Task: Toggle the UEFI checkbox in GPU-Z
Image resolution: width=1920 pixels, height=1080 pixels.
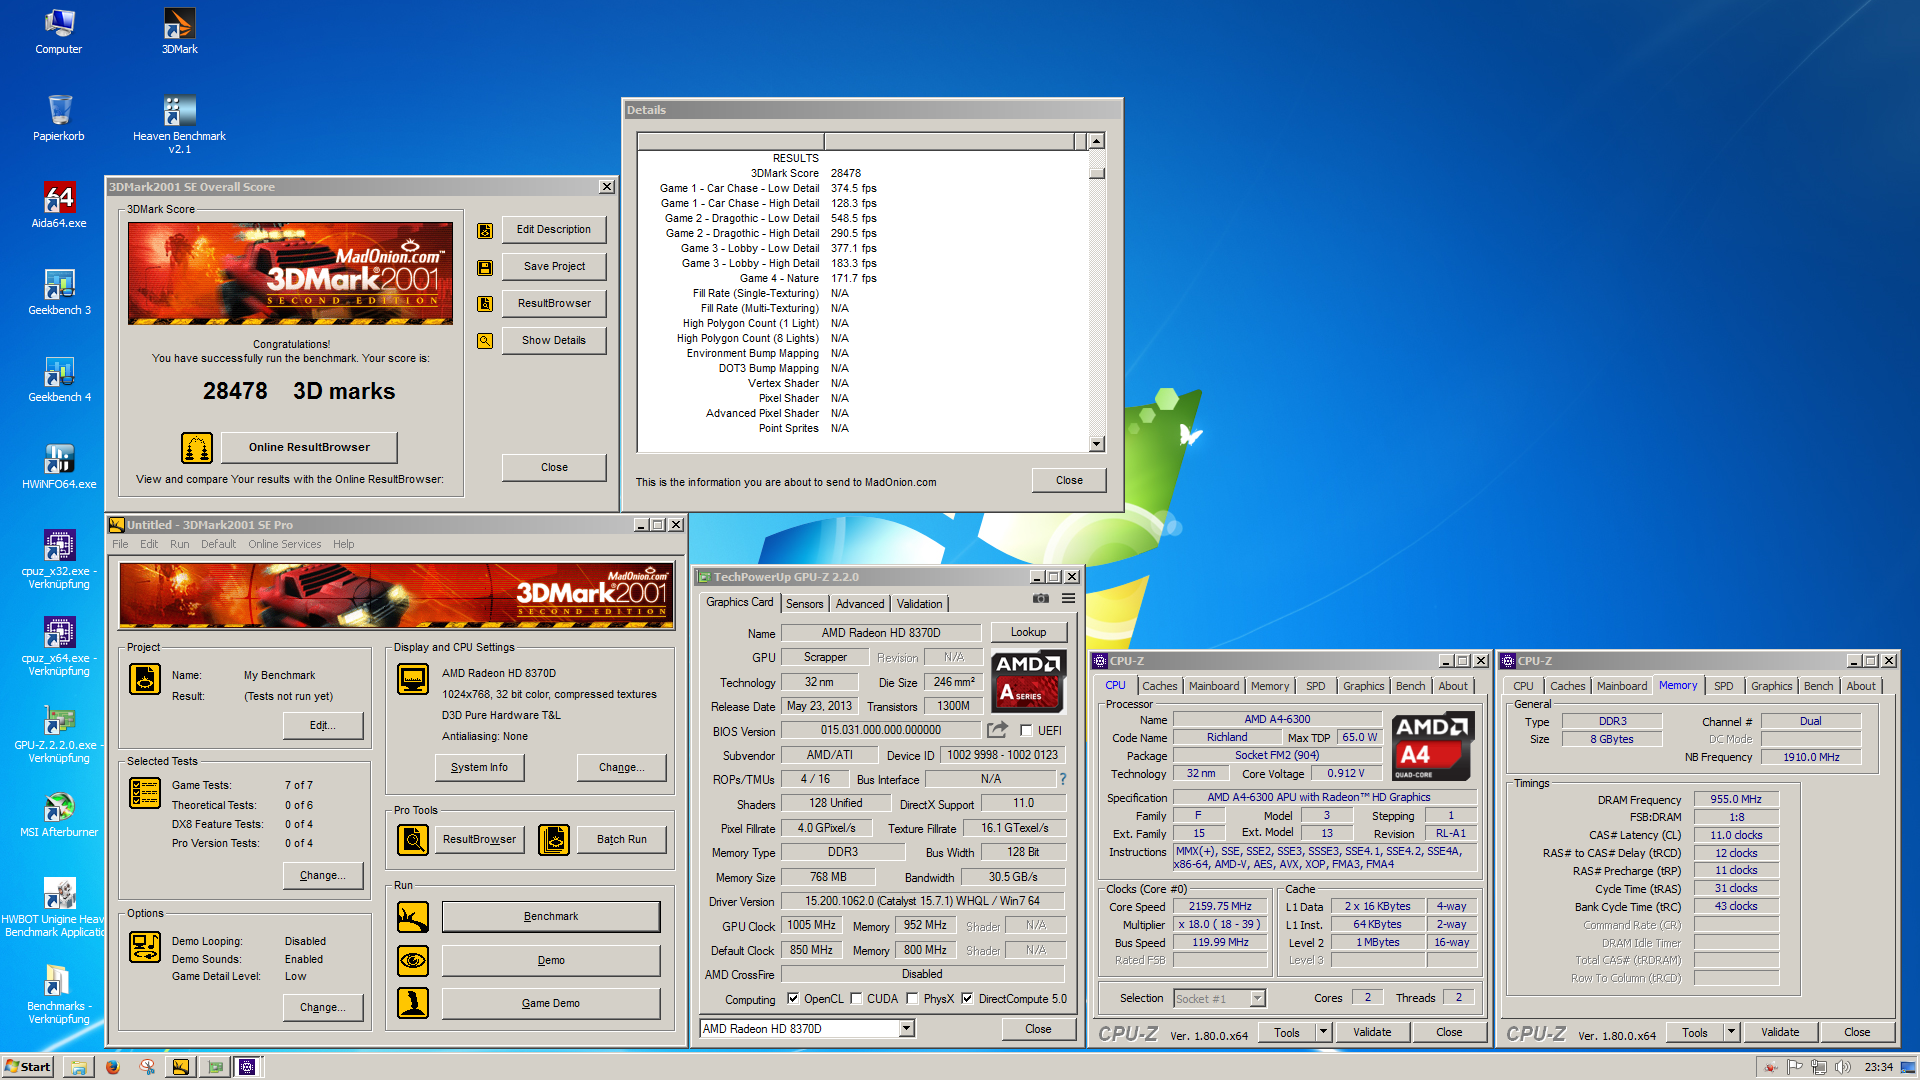Action: coord(1026,731)
